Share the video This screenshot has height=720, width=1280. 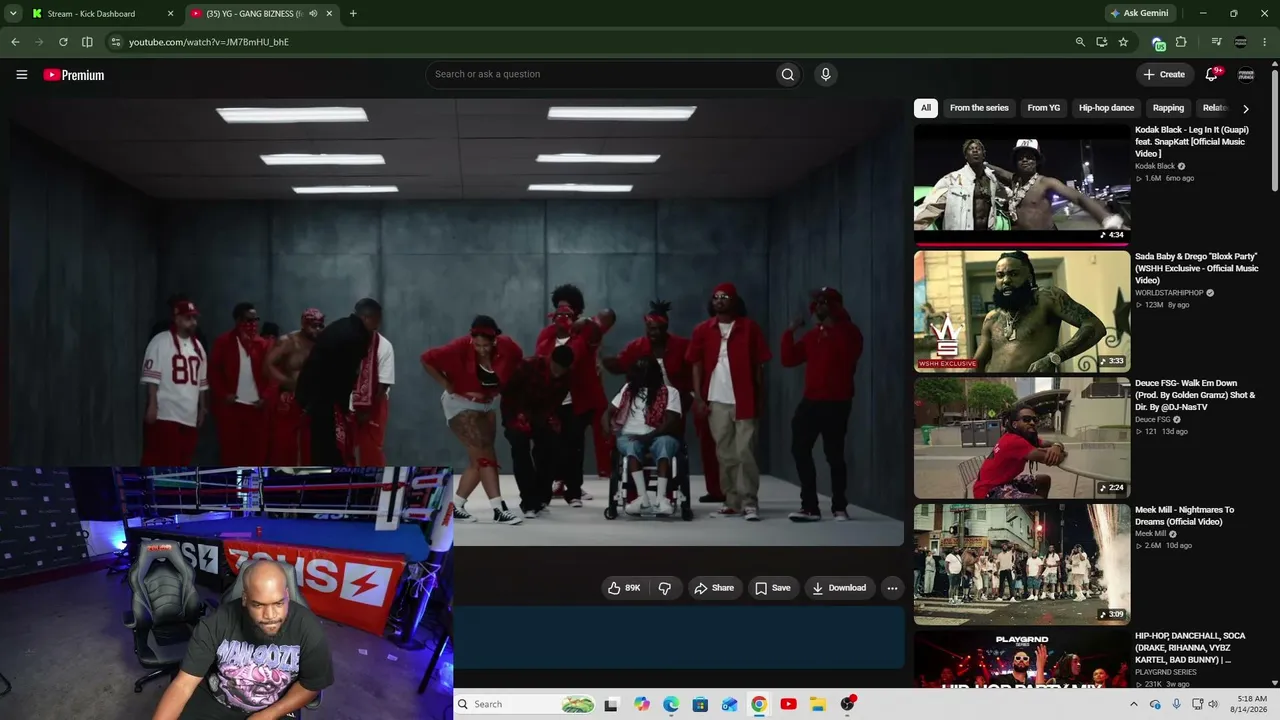pos(714,588)
